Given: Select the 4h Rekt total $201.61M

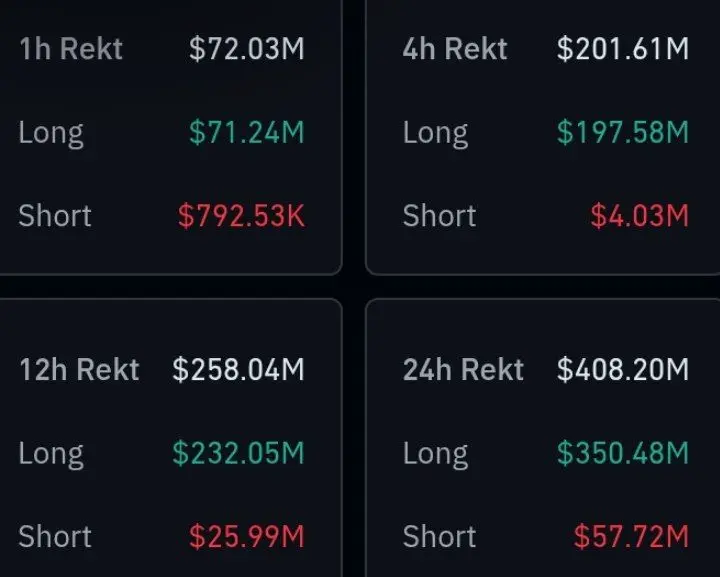Looking at the screenshot, I should (x=623, y=49).
